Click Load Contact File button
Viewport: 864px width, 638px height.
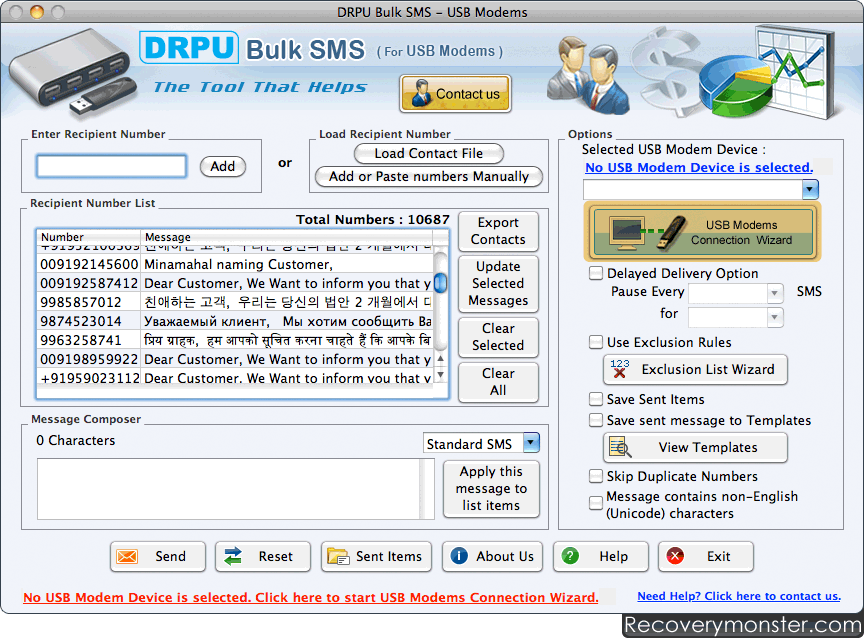(x=429, y=153)
